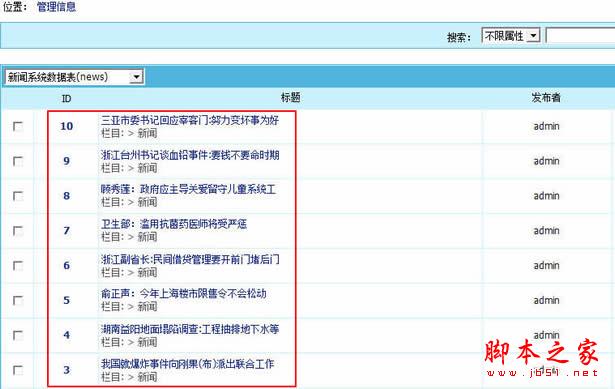Select the checkbox for row ID 3

tap(18, 370)
